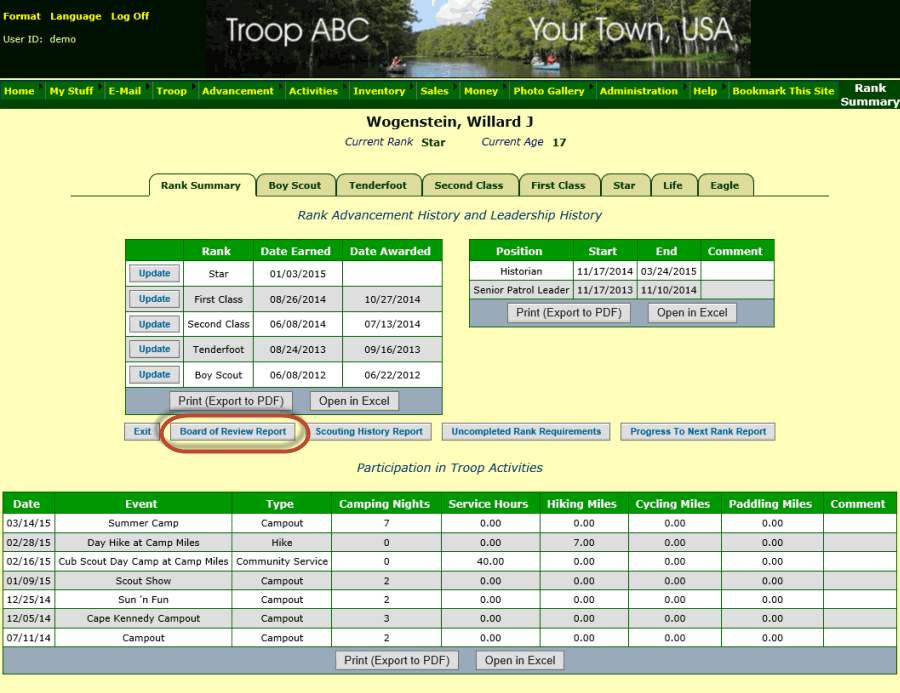Click the Historian position cell
The image size is (900, 693).
[x=521, y=271]
